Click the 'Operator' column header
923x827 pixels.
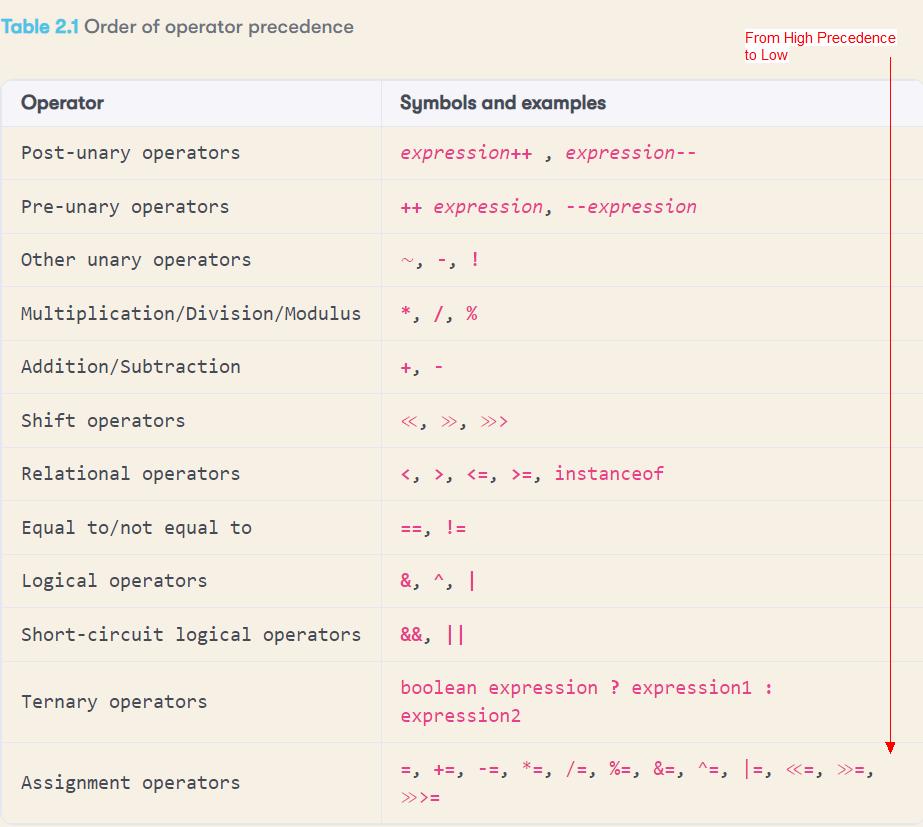coord(62,103)
